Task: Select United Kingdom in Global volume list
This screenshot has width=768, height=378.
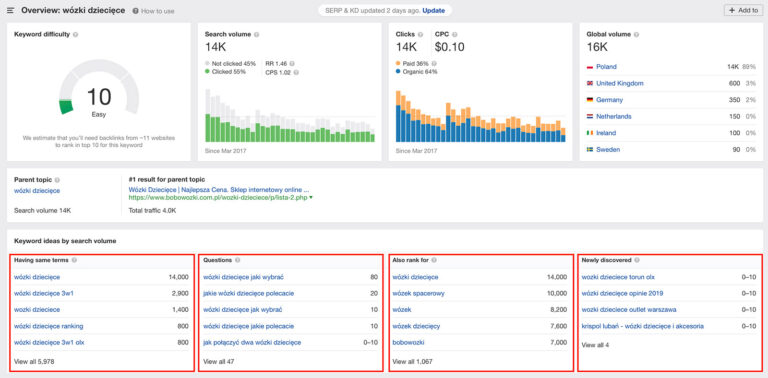Action: point(620,84)
